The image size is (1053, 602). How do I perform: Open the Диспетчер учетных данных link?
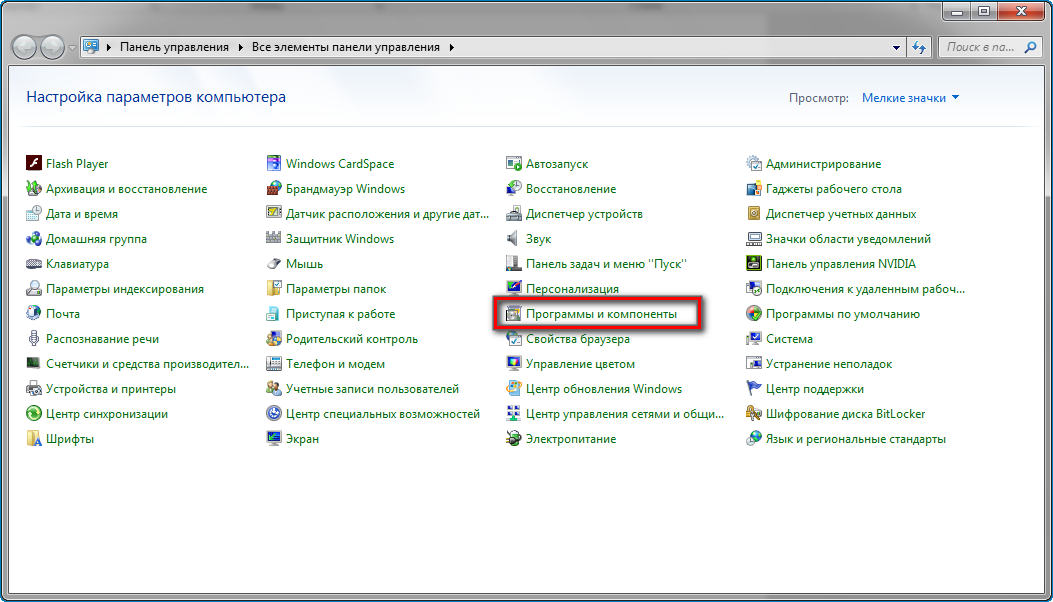[841, 214]
